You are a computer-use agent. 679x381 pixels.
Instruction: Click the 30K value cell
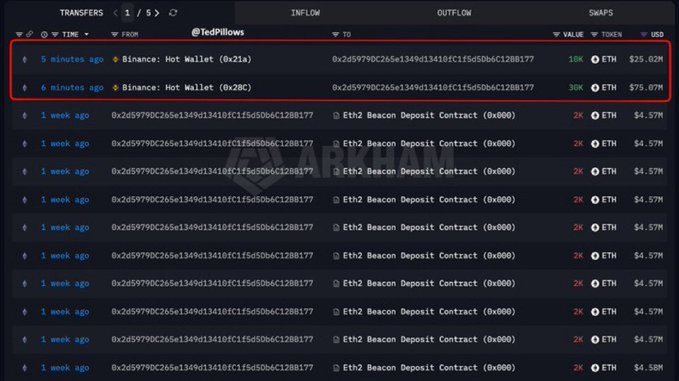(x=576, y=87)
